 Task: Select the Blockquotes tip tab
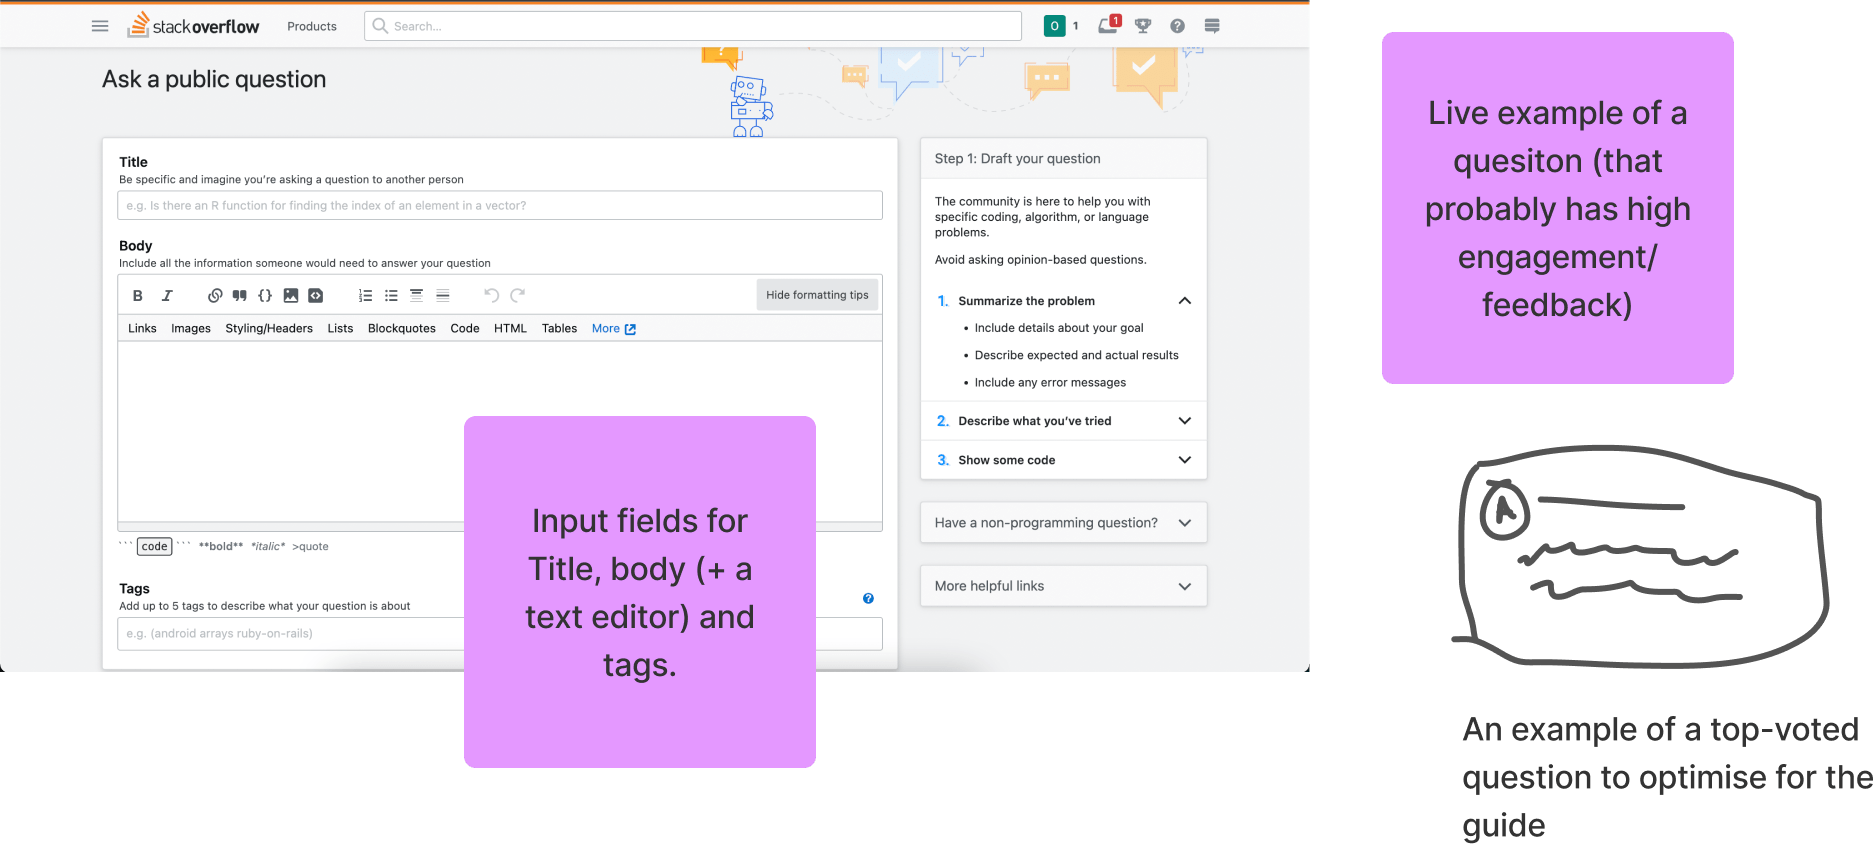(x=402, y=328)
